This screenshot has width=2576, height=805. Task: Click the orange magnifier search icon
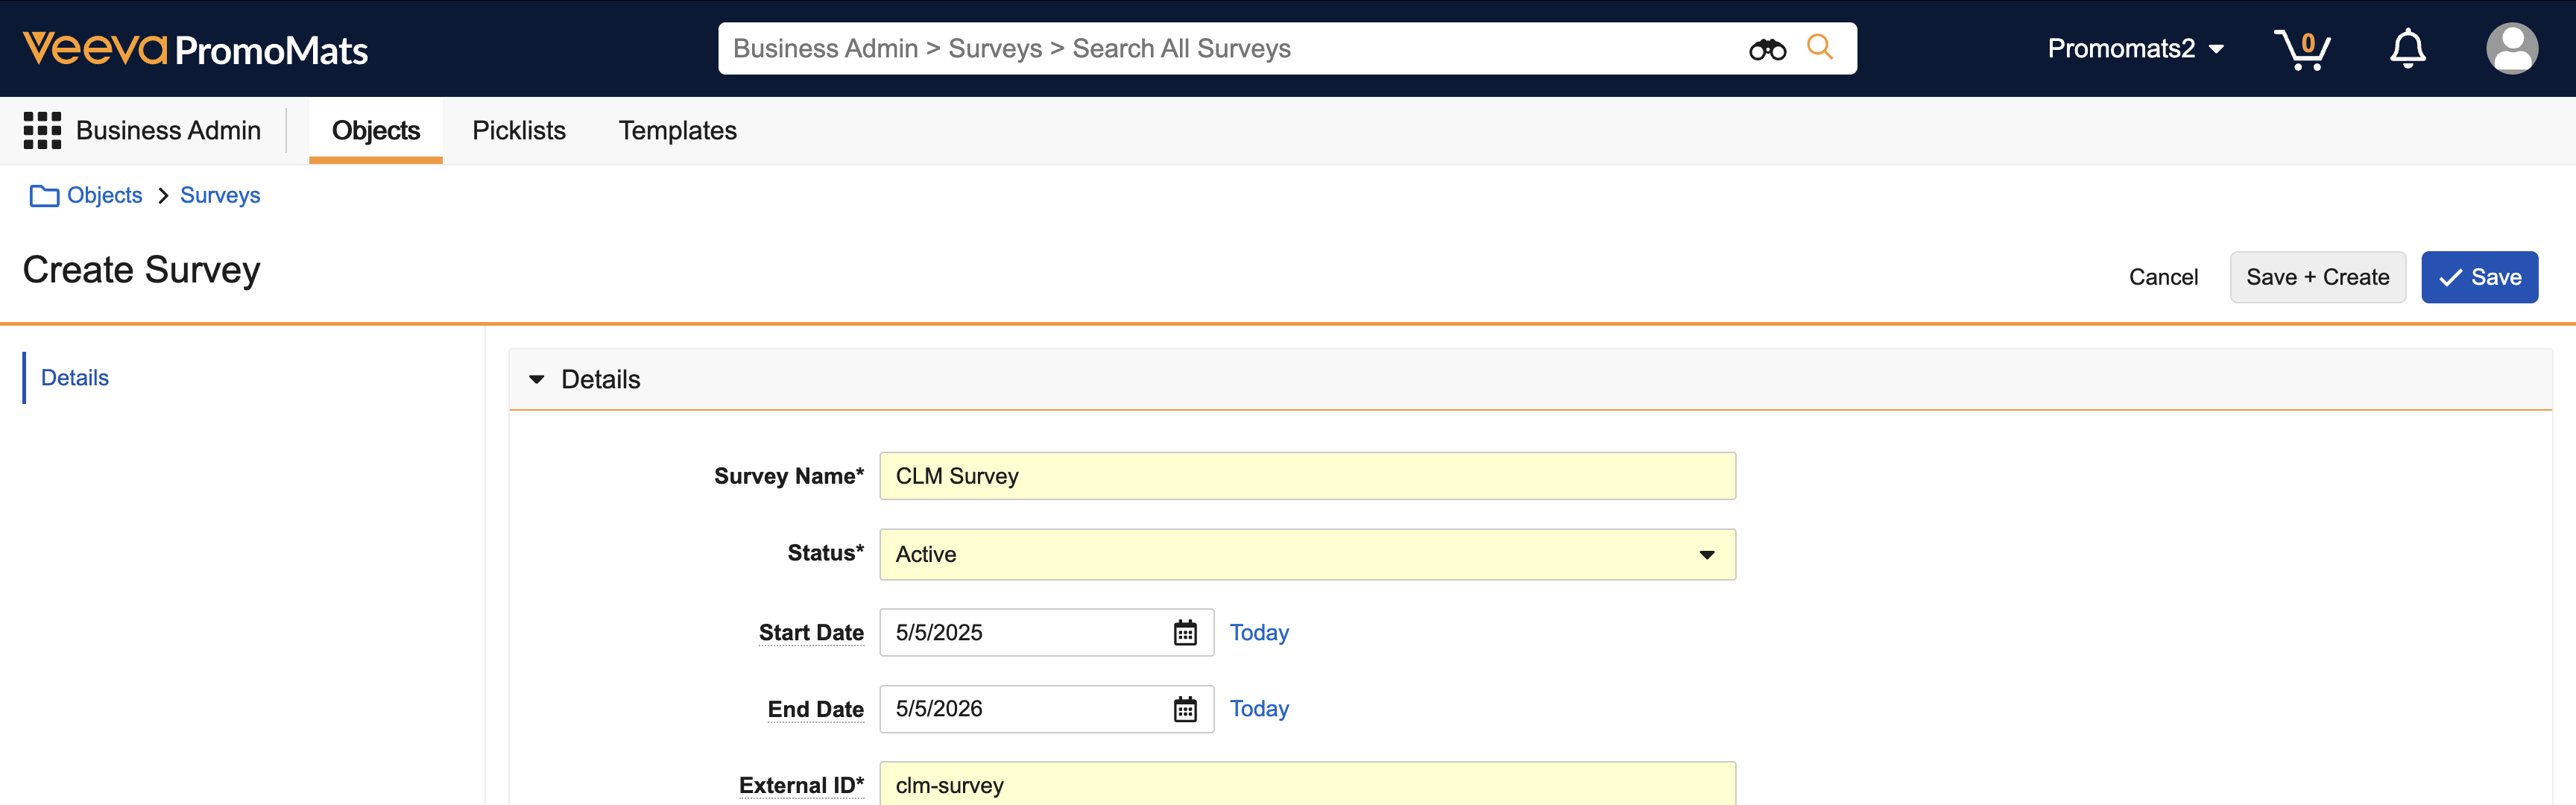coord(1819,47)
